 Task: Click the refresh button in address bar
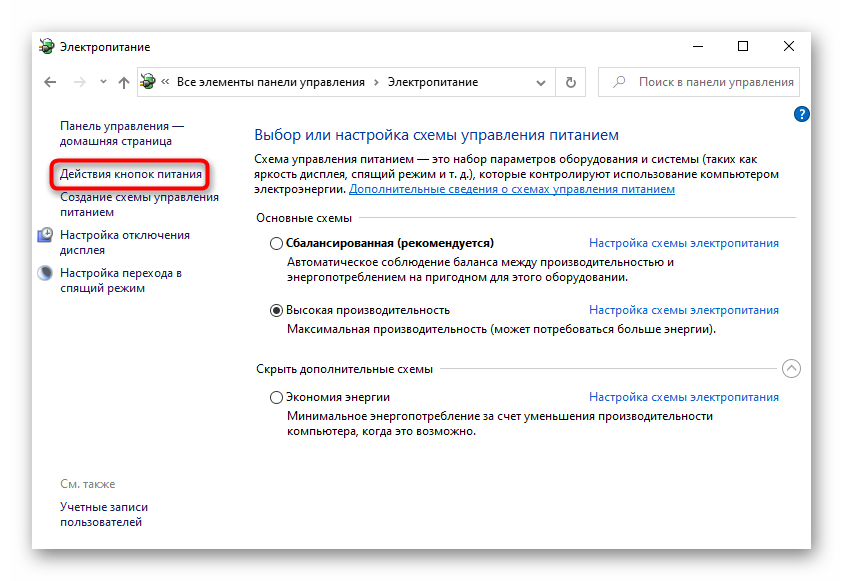570,82
